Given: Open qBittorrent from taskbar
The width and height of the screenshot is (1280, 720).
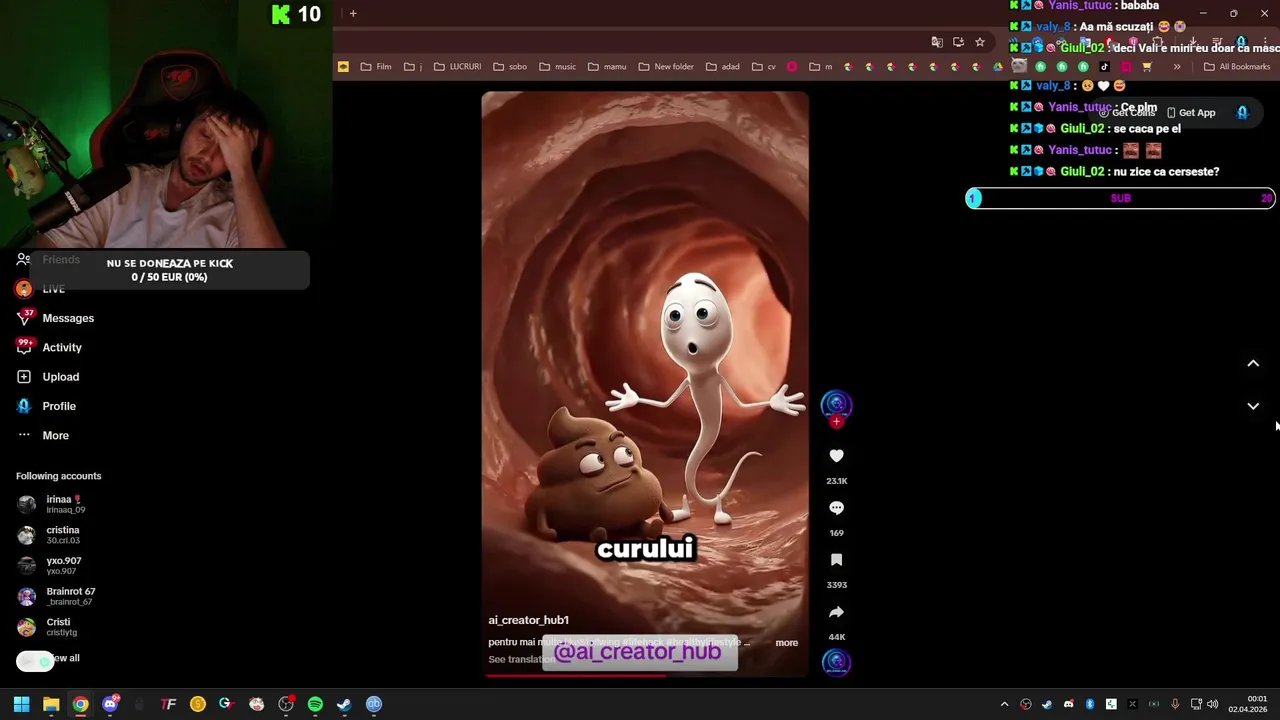Looking at the screenshot, I should 374,704.
